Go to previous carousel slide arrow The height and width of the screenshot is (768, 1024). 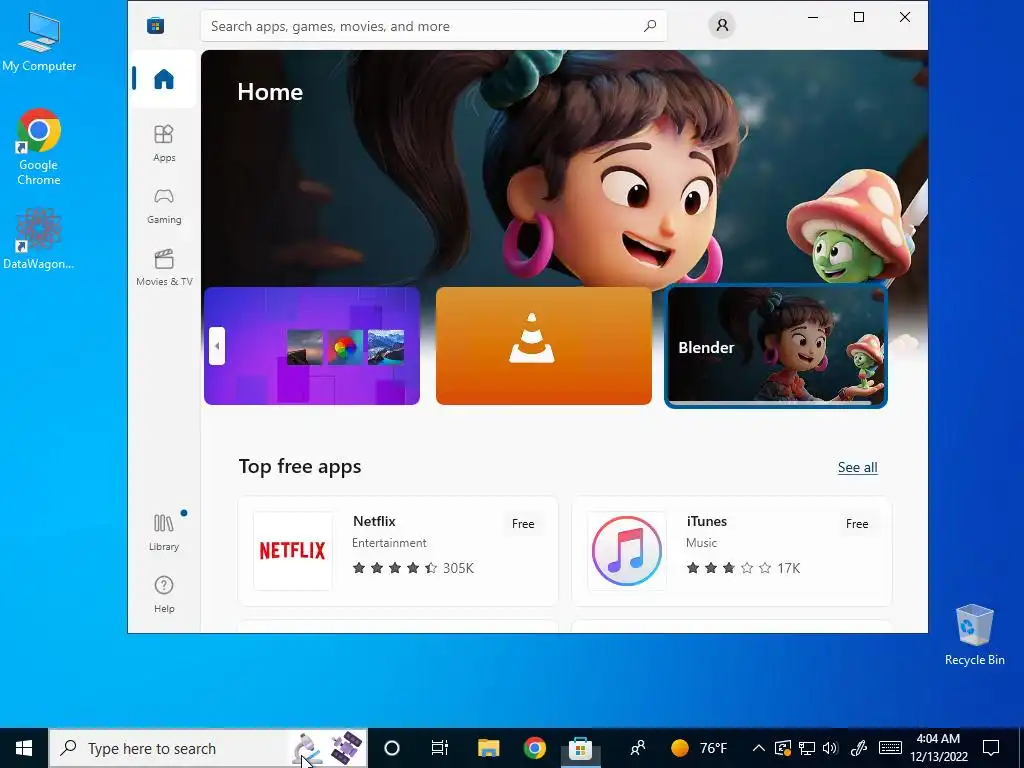tap(217, 346)
